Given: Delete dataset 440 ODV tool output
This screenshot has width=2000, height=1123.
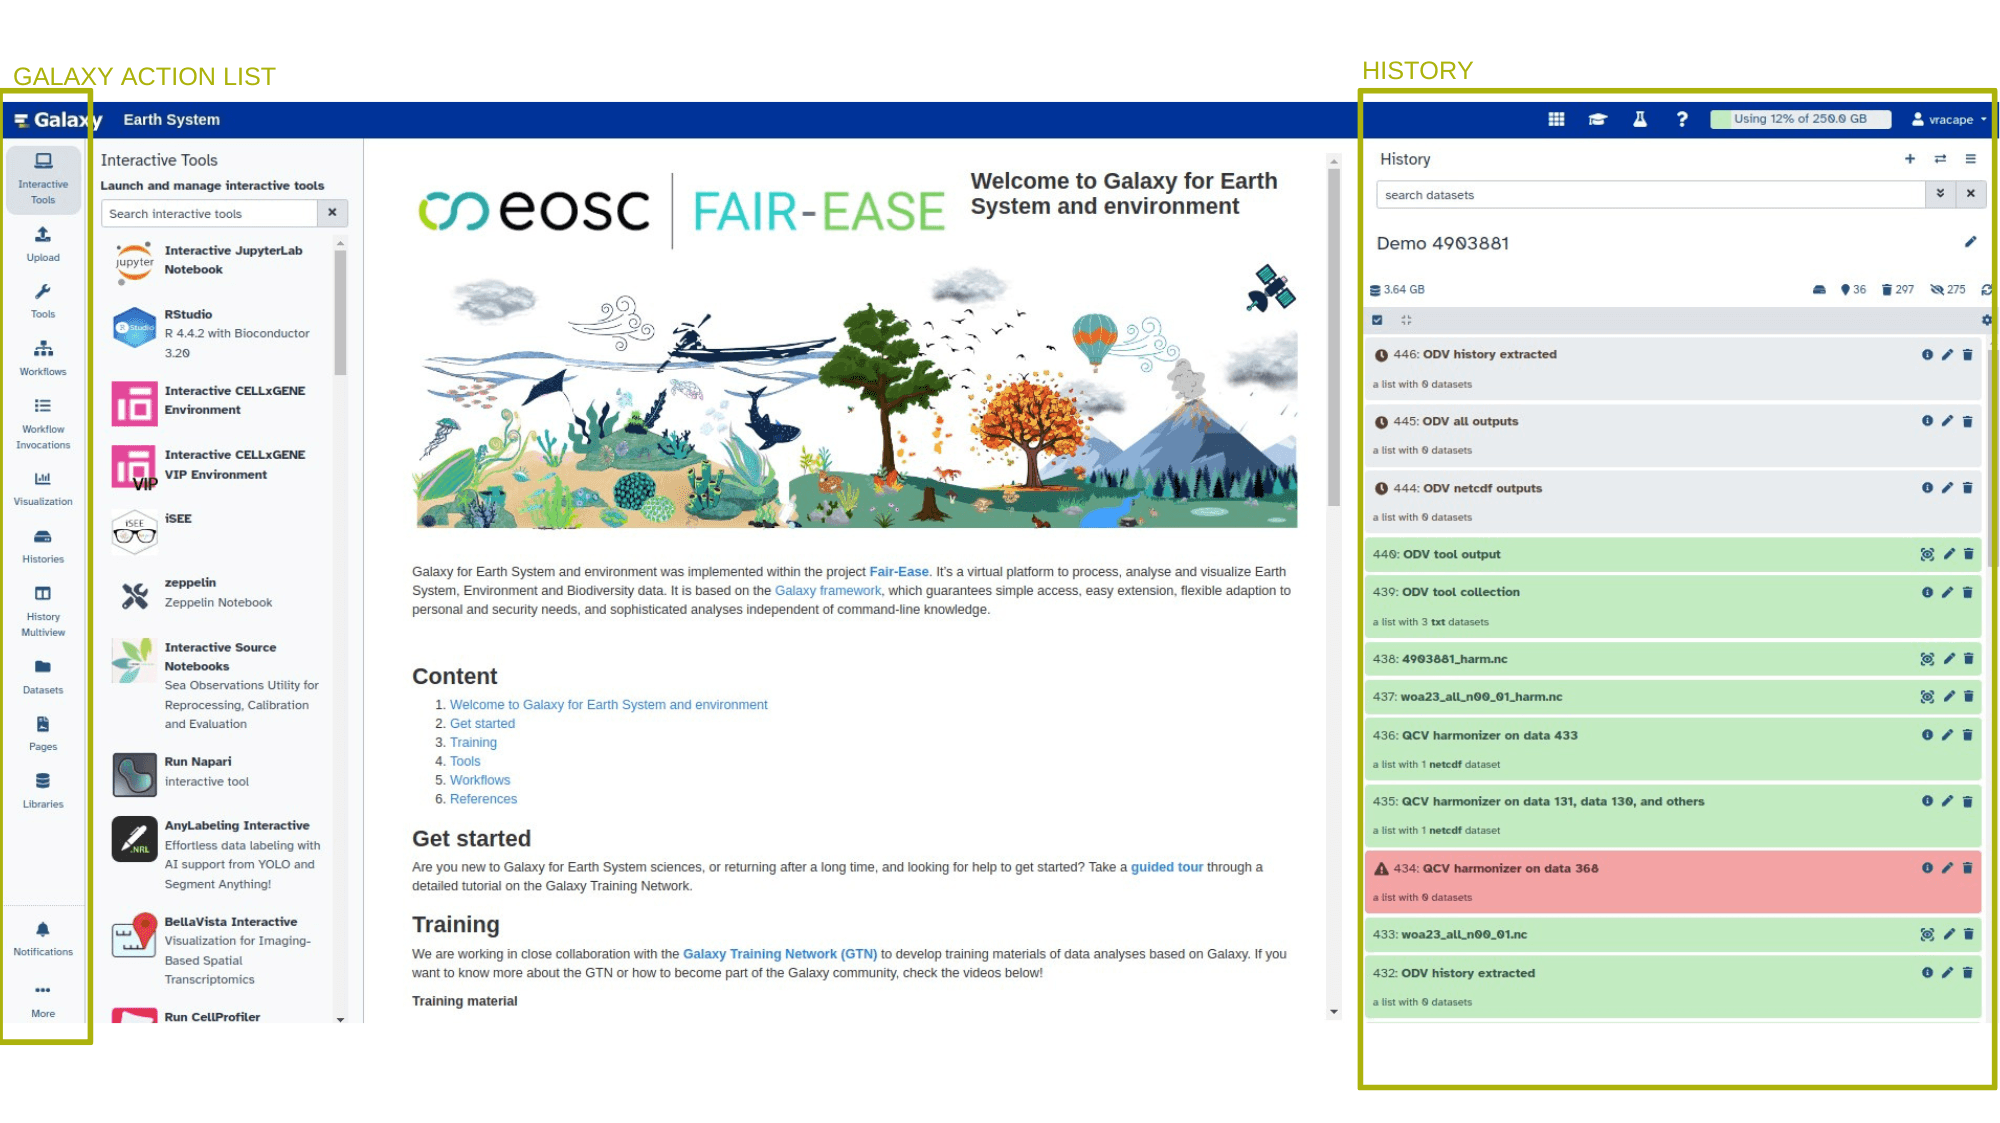Looking at the screenshot, I should [x=1968, y=554].
